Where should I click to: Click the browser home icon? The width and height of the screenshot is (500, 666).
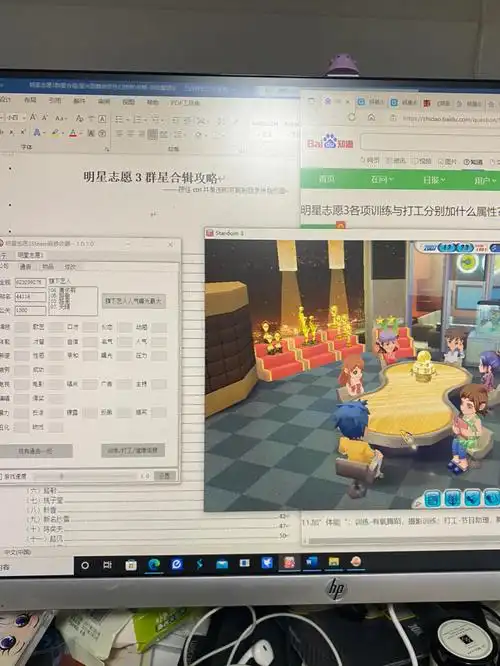pos(371,117)
